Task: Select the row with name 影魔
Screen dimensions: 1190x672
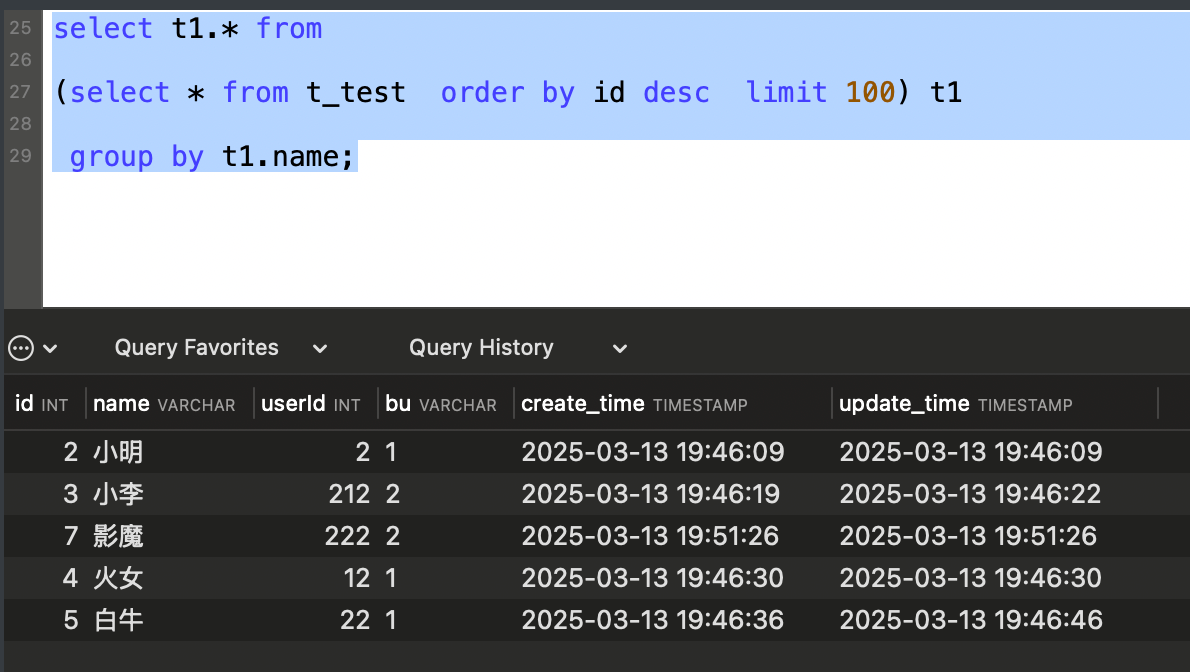Action: pyautogui.click(x=597, y=536)
